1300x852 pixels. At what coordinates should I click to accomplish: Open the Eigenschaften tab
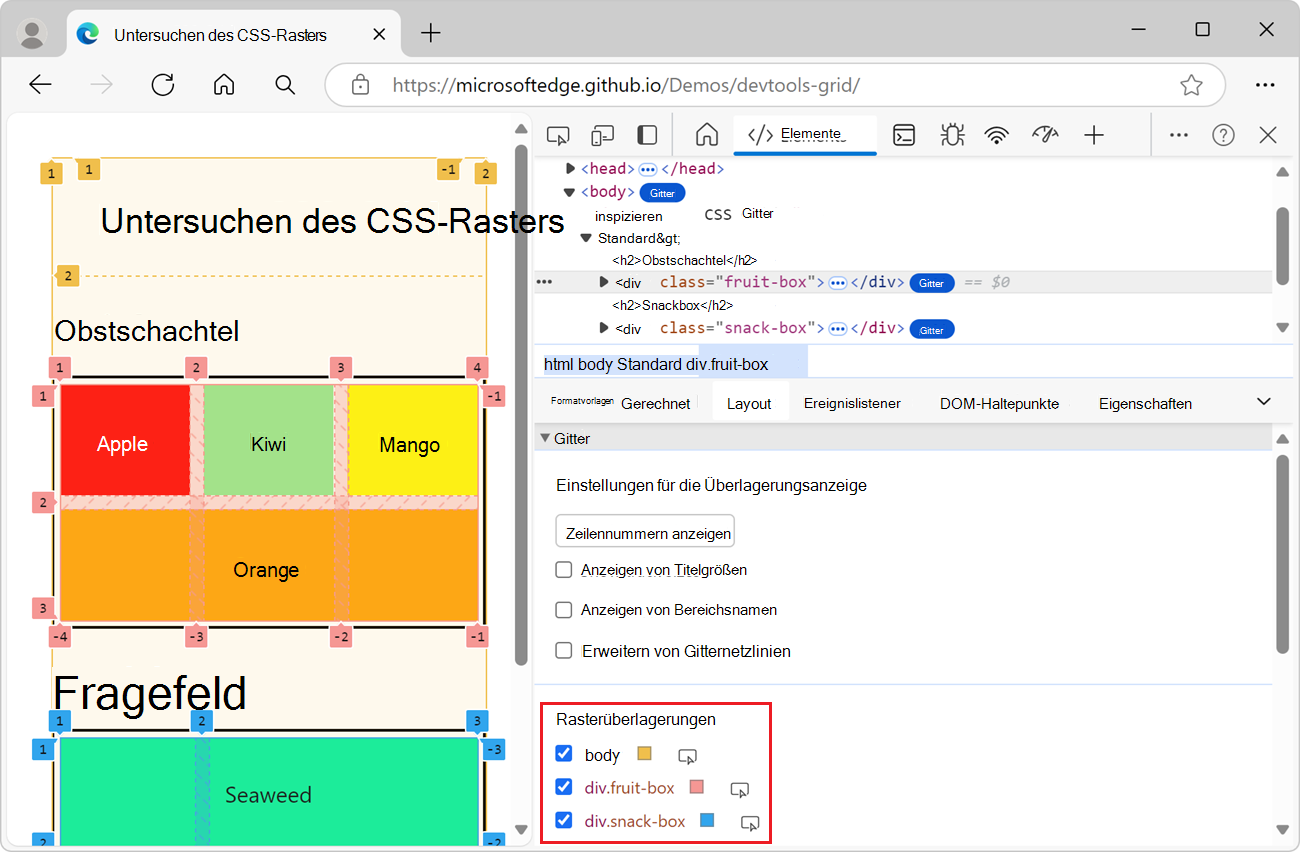pyautogui.click(x=1145, y=404)
